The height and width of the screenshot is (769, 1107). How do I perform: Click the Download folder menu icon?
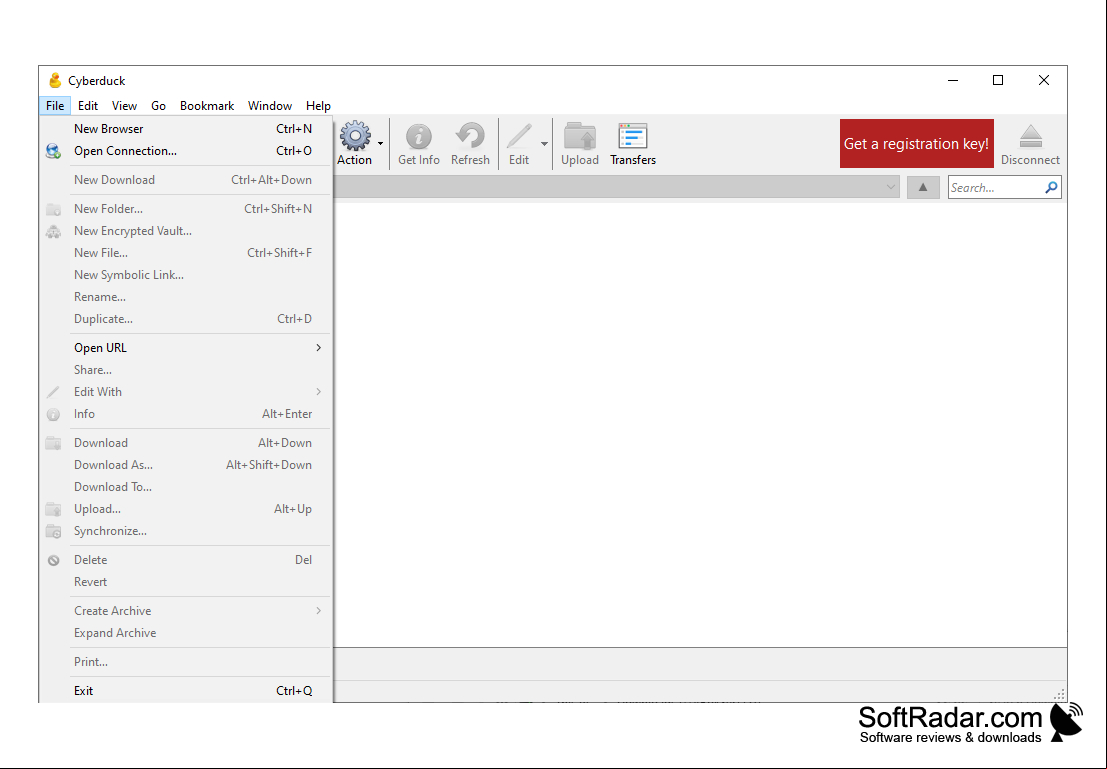point(54,443)
